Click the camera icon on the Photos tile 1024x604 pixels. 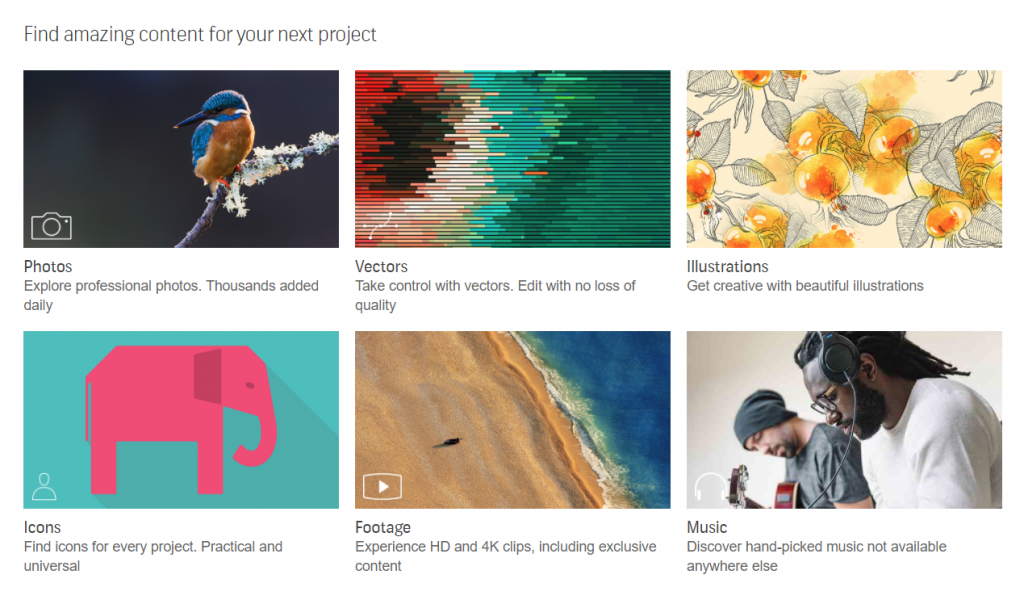[50, 226]
